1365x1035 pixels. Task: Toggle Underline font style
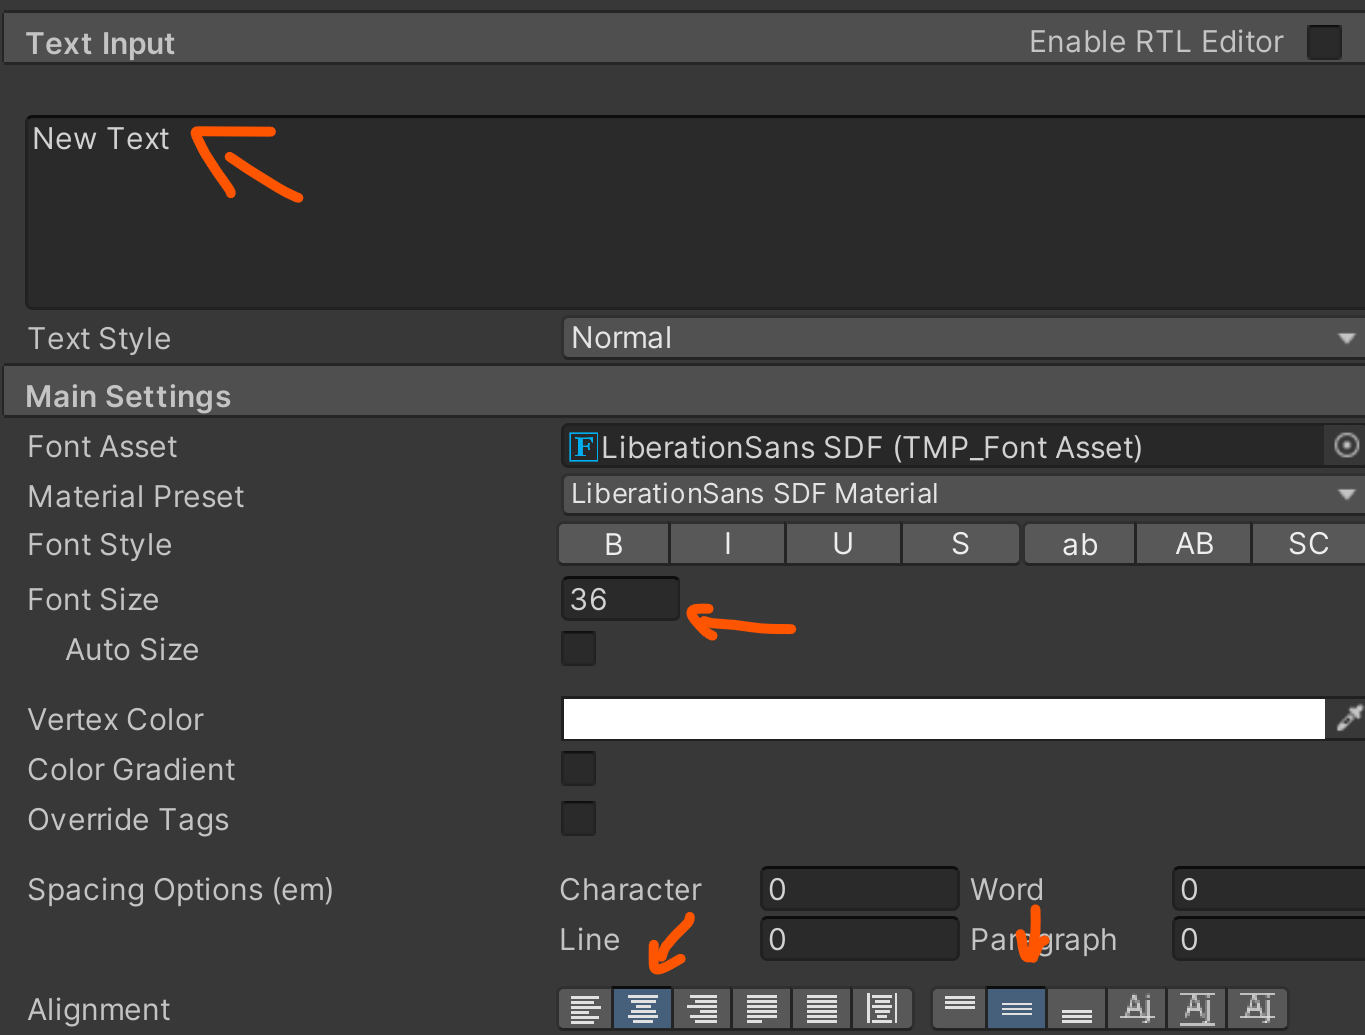click(x=843, y=544)
